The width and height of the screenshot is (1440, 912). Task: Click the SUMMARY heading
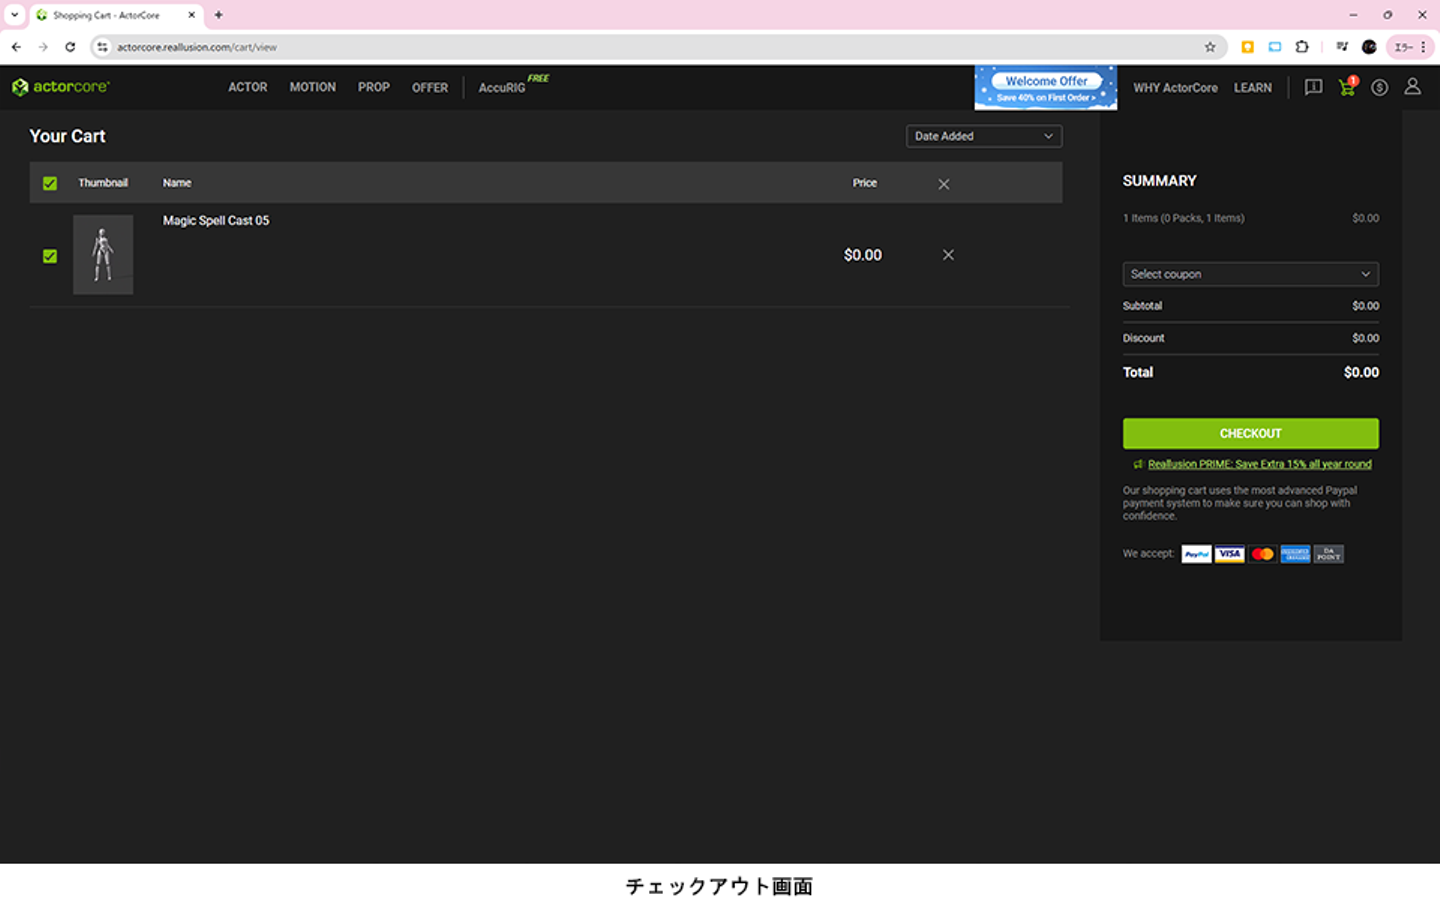[x=1160, y=181]
